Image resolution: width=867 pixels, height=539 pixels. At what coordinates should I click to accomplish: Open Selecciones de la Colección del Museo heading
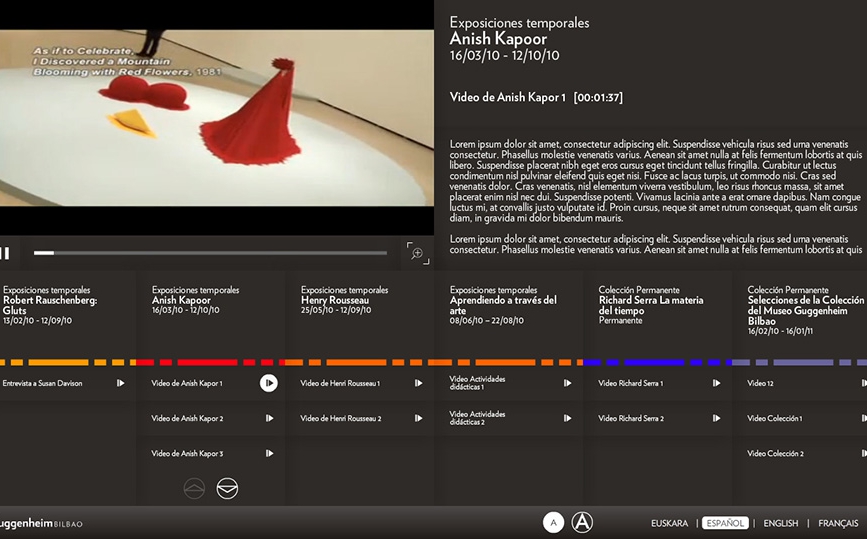[x=806, y=310]
